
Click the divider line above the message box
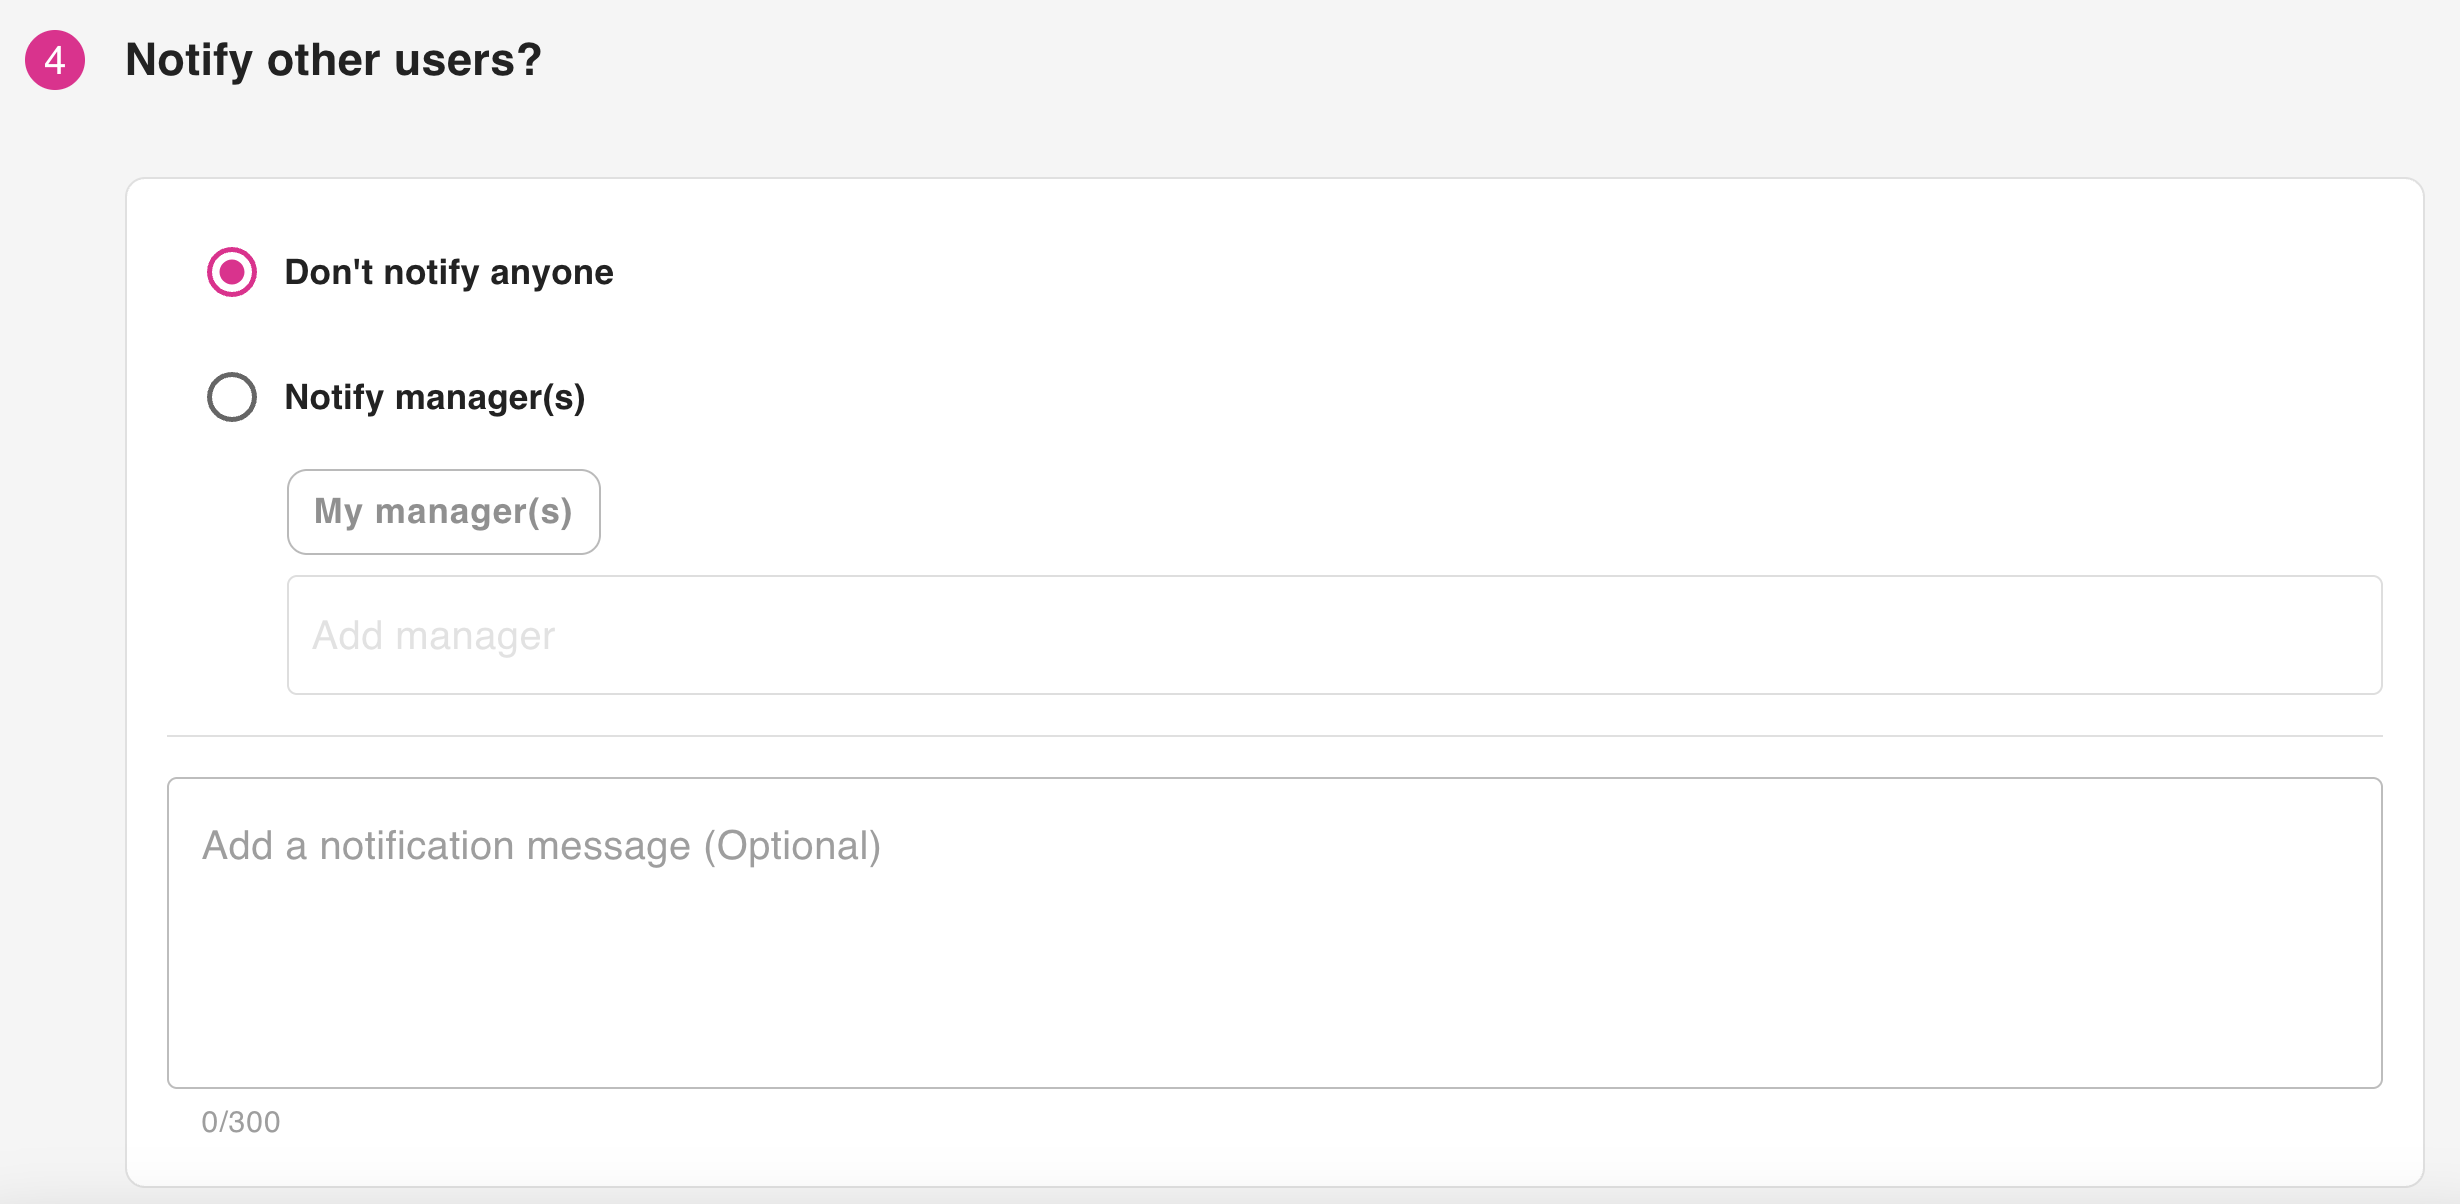(1274, 736)
